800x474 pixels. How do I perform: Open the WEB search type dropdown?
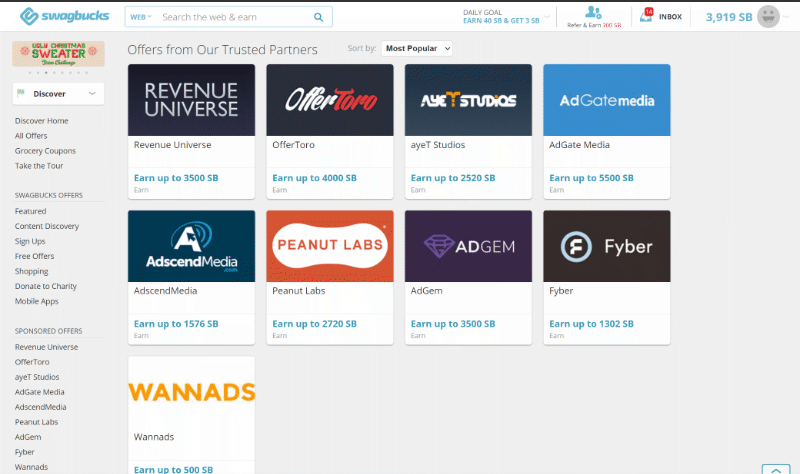tap(141, 17)
